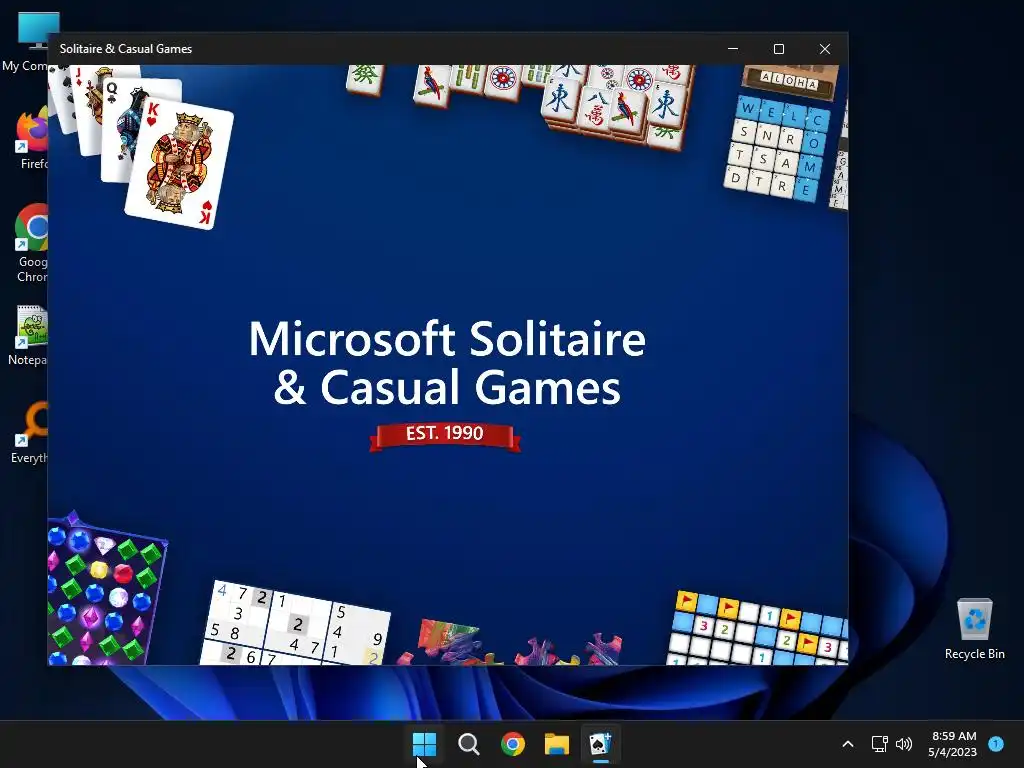Open taskbar Search magnifier
Image resolution: width=1024 pixels, height=768 pixels.
tap(468, 743)
